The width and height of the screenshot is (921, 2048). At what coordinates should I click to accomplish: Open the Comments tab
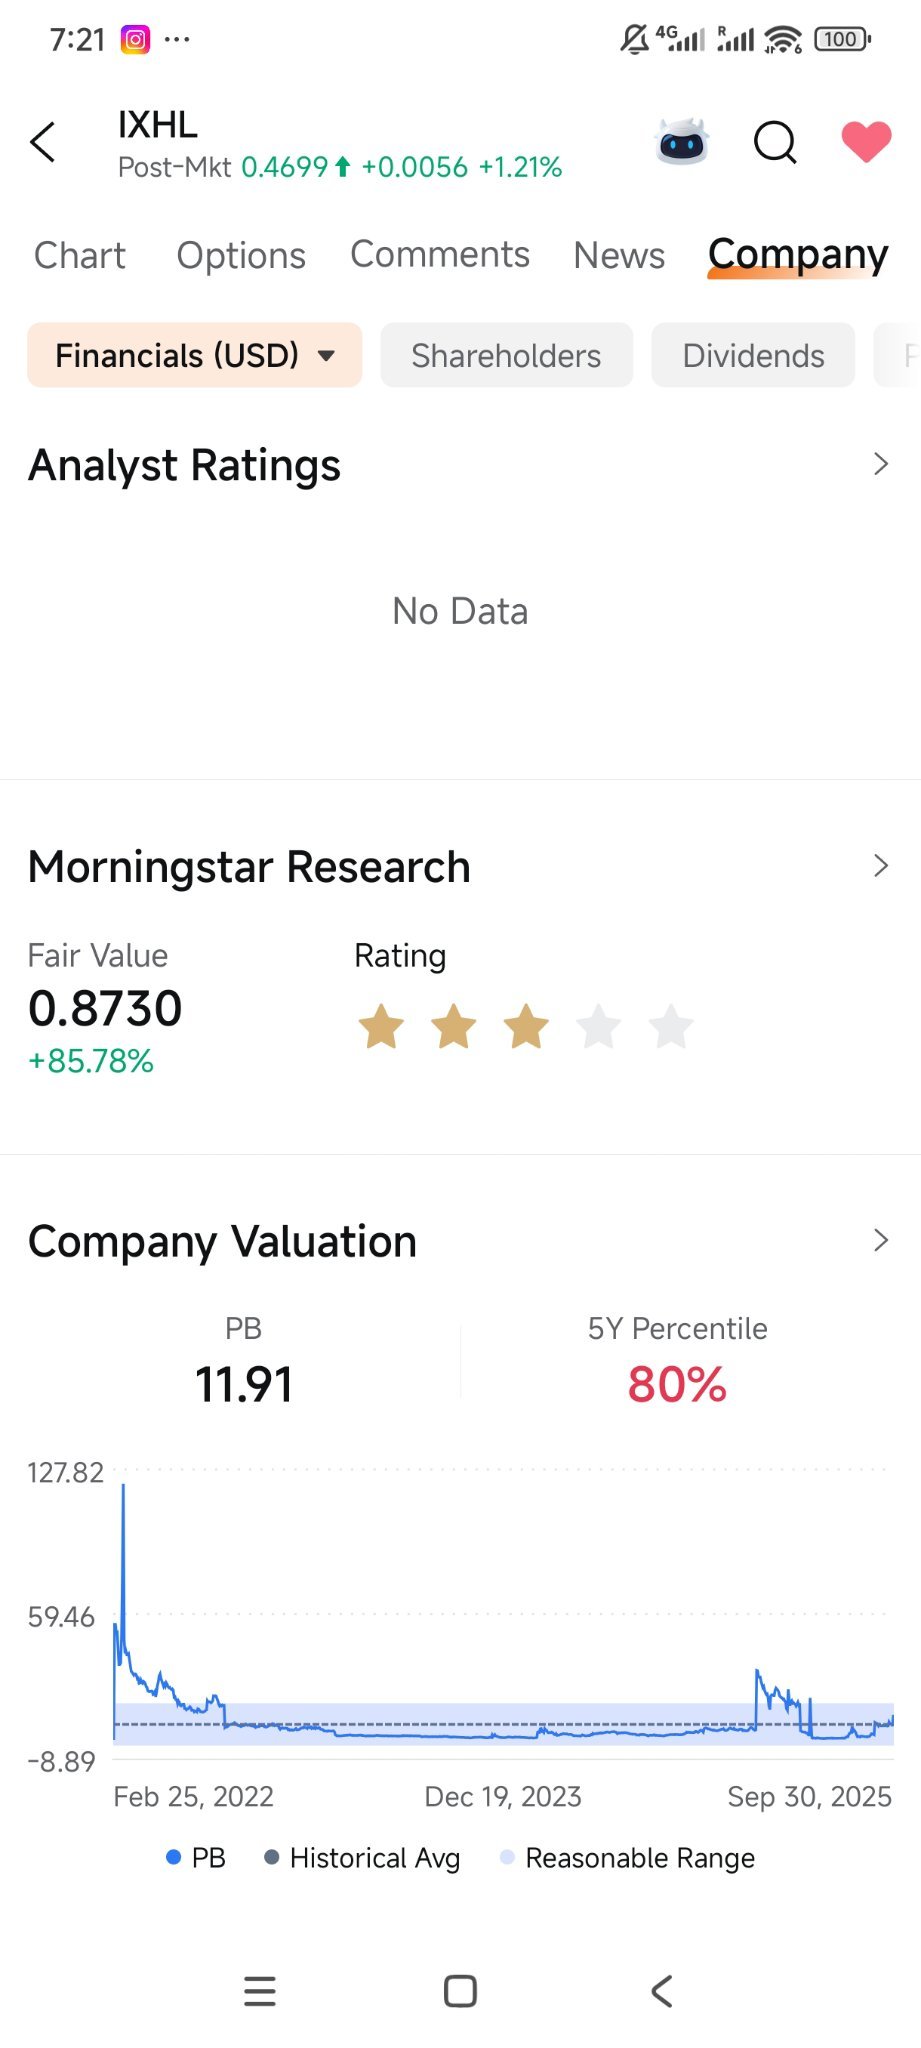tap(440, 255)
